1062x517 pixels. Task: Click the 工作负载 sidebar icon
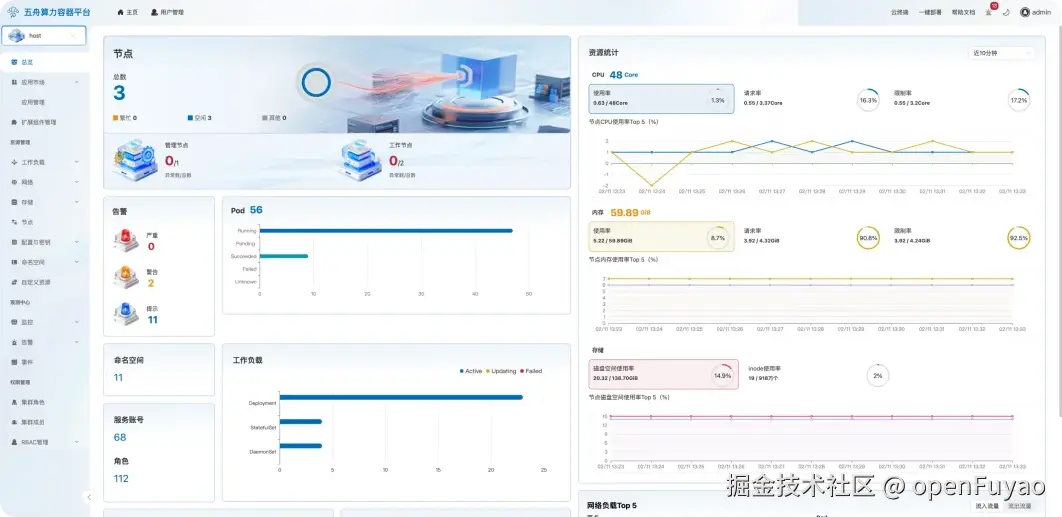point(14,163)
